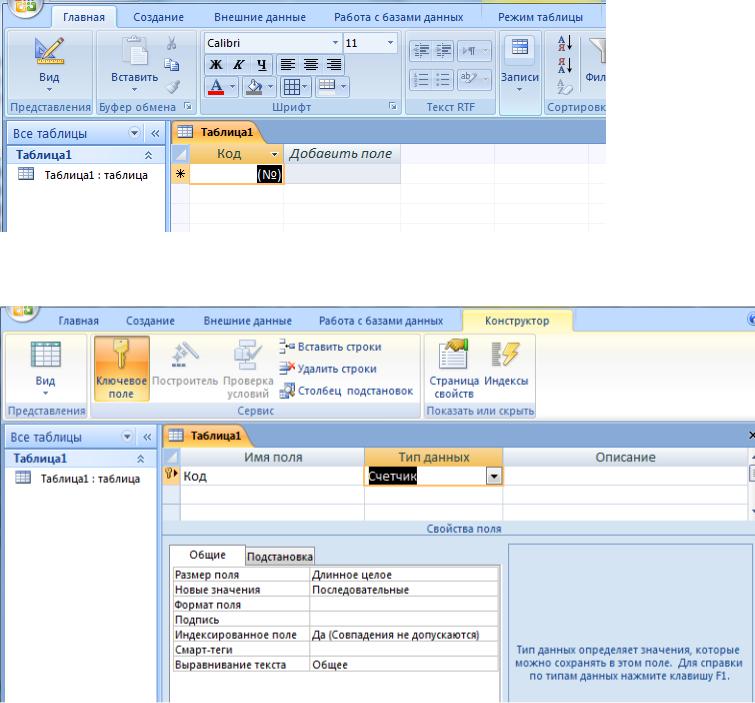Viewport: 755px width, 703px height.
Task: Click Построитель builder icon
Action: 185,364
